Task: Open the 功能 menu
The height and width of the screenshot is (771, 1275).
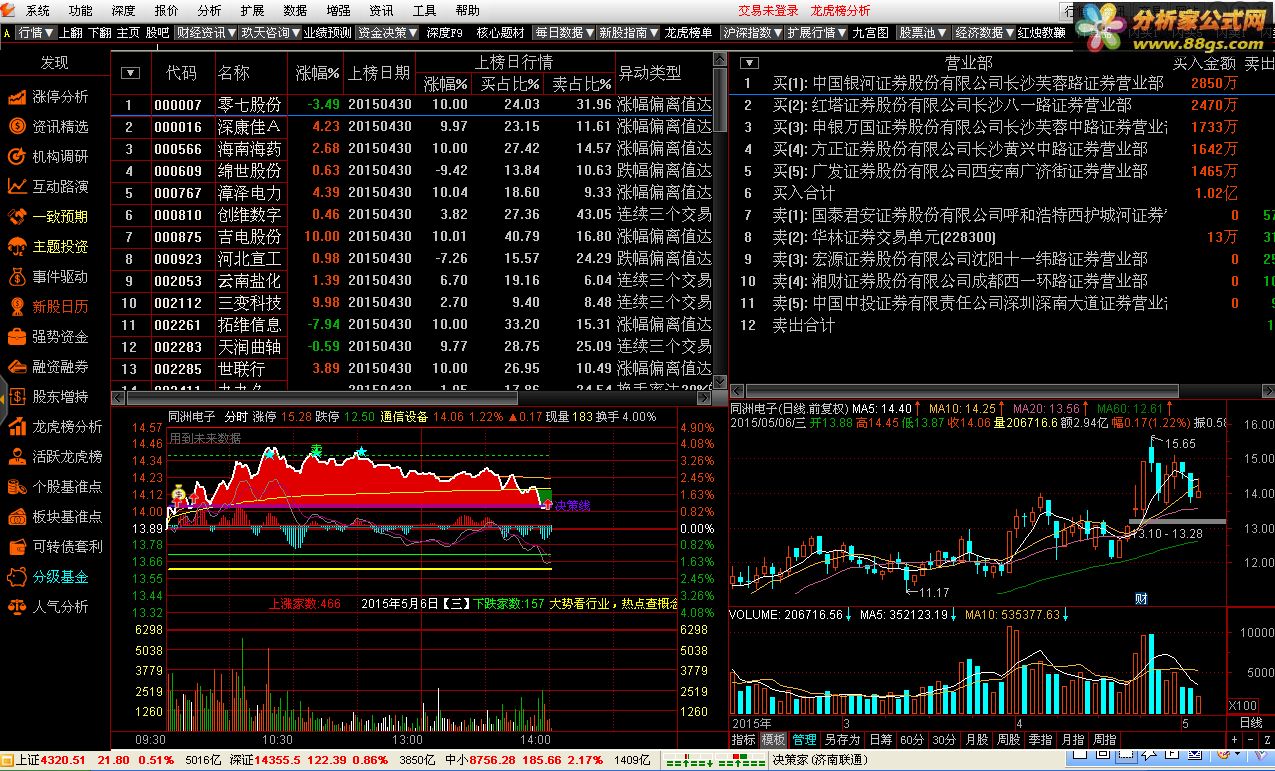Action: (80, 11)
